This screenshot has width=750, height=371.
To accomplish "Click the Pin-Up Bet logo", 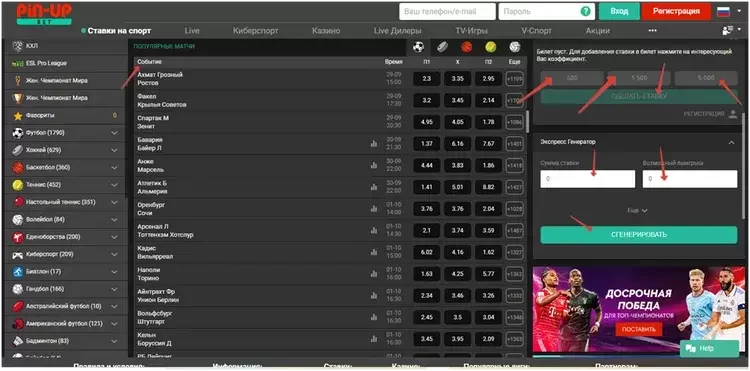I will pyautogui.click(x=44, y=14).
